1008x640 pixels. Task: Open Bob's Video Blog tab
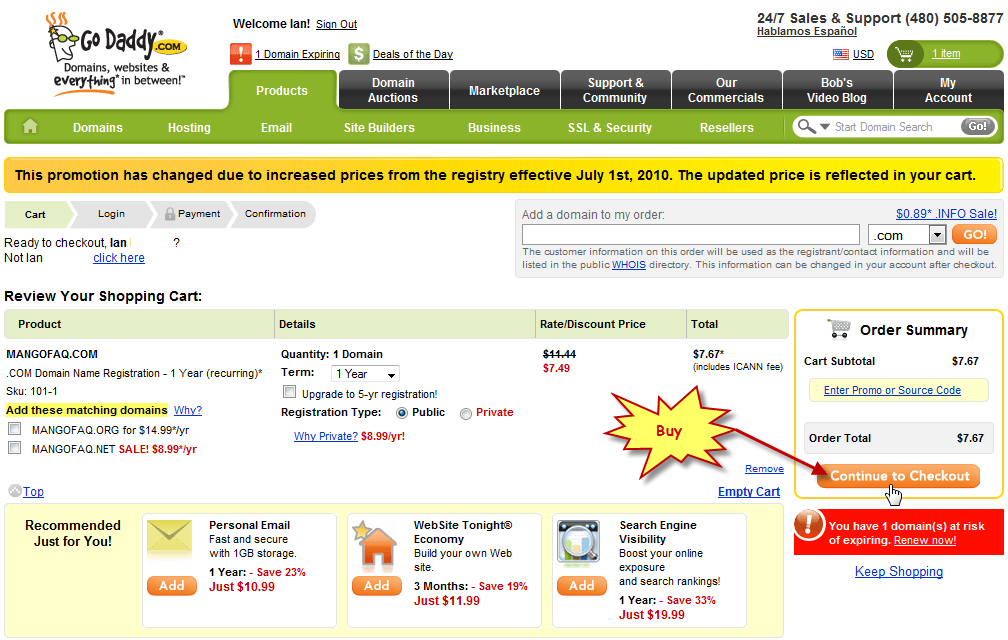pyautogui.click(x=837, y=90)
